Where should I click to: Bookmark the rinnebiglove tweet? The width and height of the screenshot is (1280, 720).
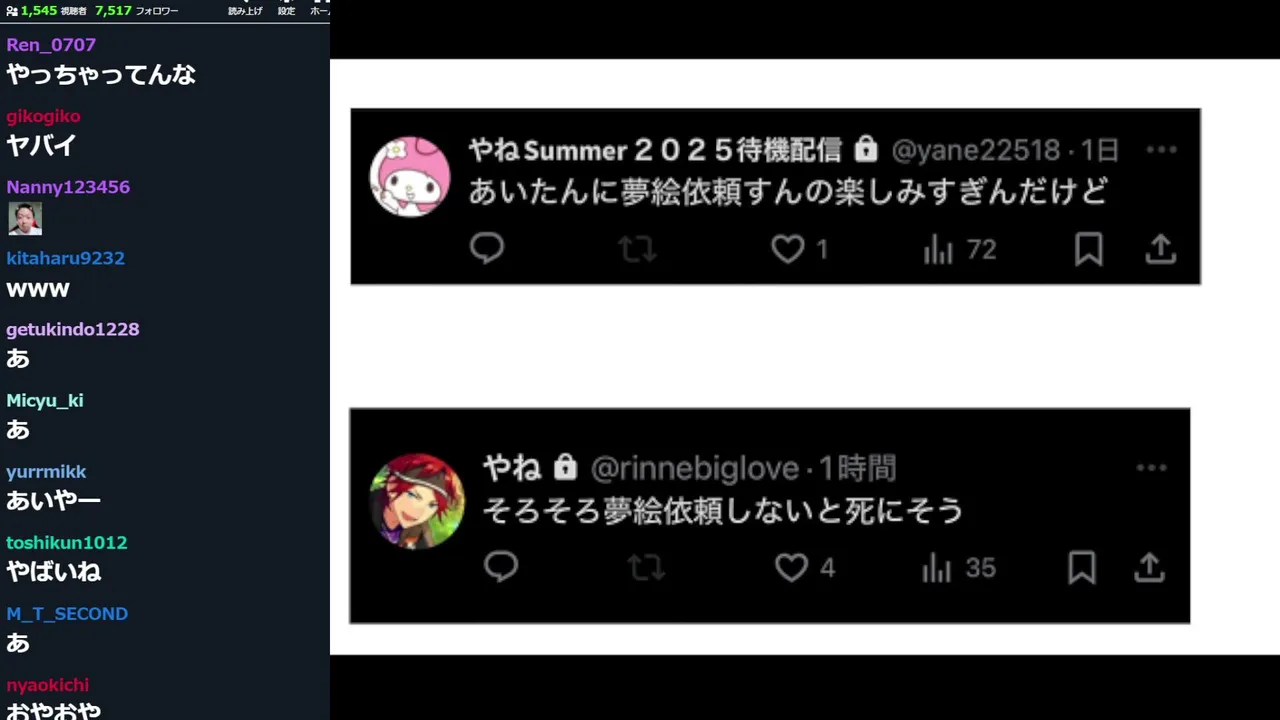(1081, 568)
